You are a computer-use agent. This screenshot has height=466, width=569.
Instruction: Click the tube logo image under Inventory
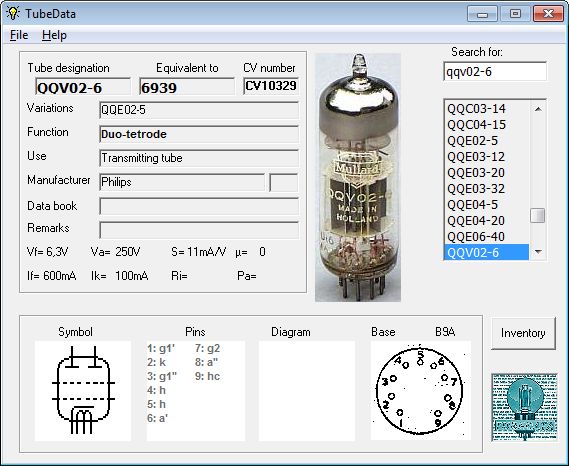click(x=524, y=407)
